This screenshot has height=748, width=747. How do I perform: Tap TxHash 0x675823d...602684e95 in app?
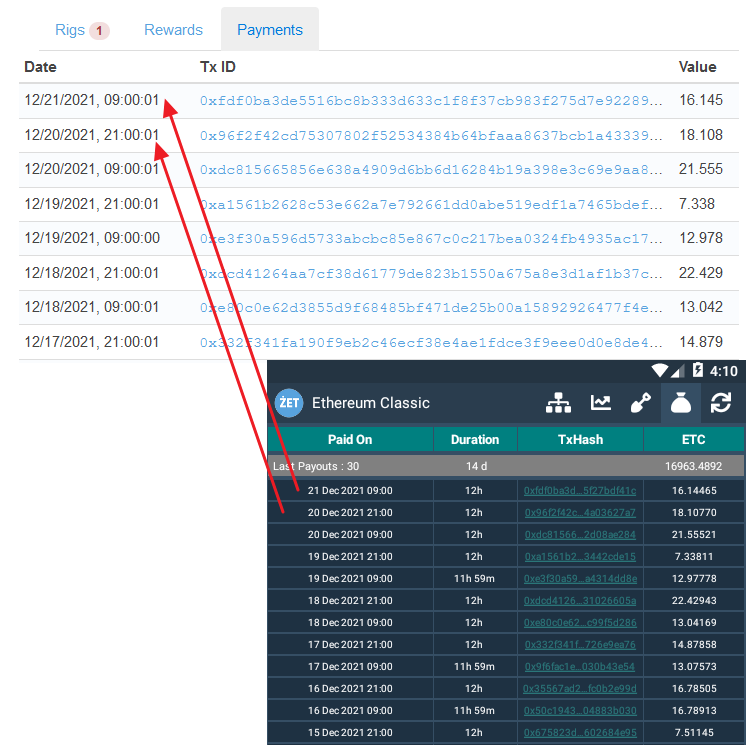click(580, 732)
